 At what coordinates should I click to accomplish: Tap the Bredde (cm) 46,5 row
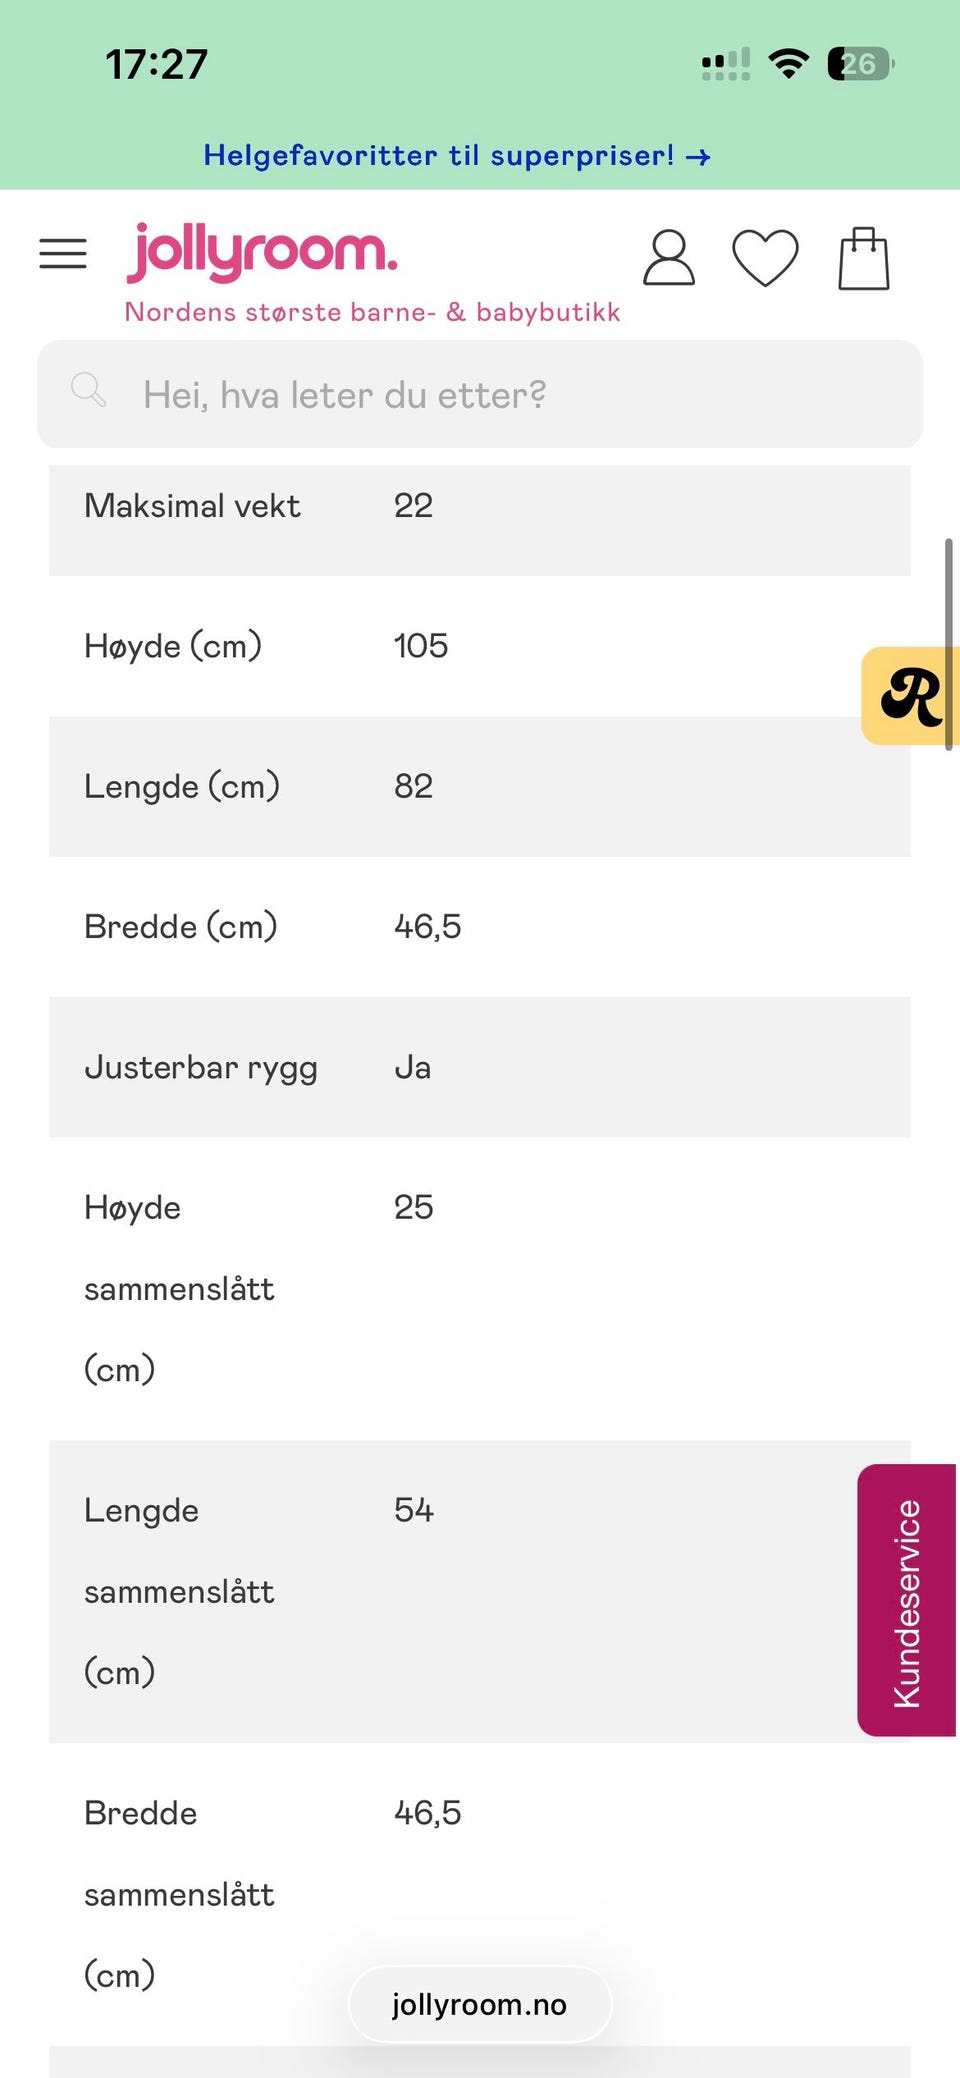pyautogui.click(x=480, y=927)
